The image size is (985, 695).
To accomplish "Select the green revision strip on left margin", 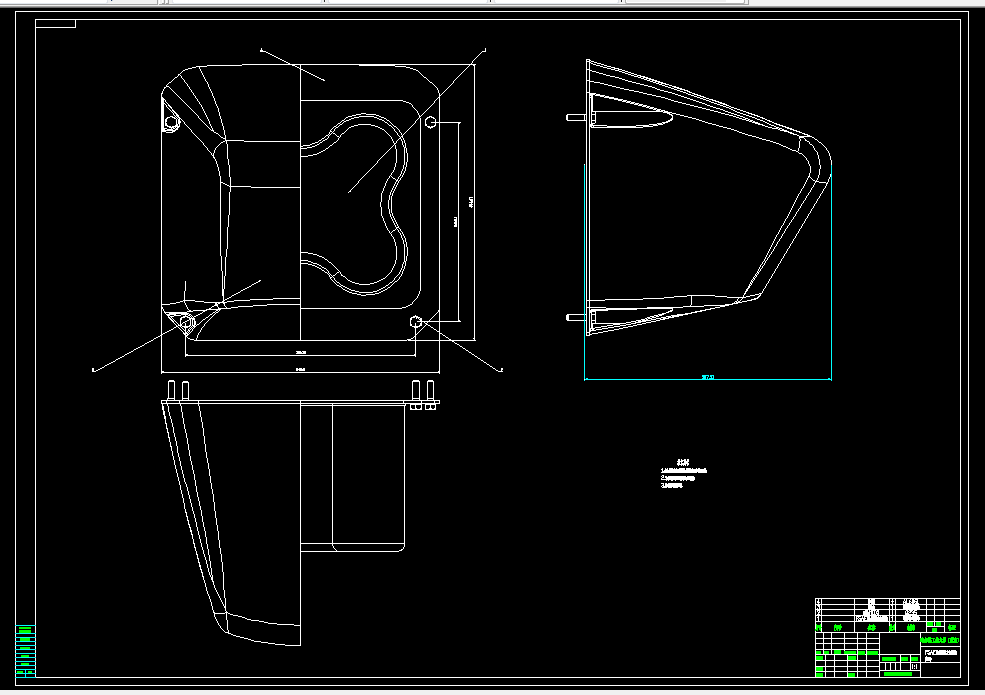I will [25, 650].
